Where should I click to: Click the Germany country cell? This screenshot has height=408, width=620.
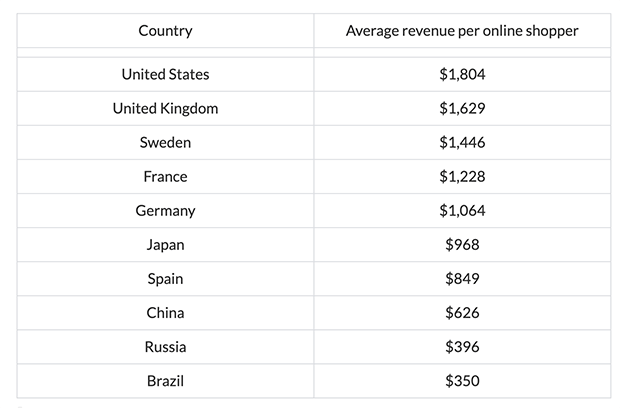[x=165, y=210]
